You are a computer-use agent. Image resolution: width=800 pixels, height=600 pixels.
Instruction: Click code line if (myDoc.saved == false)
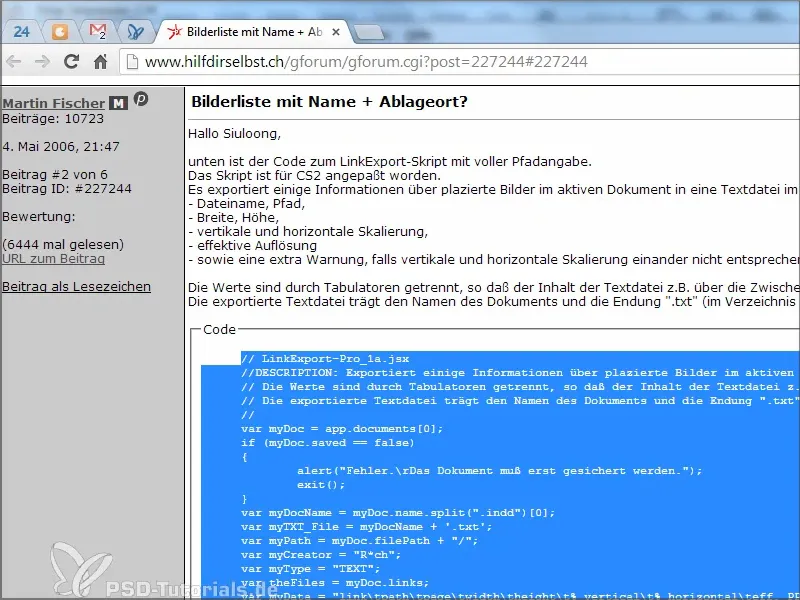[328, 443]
